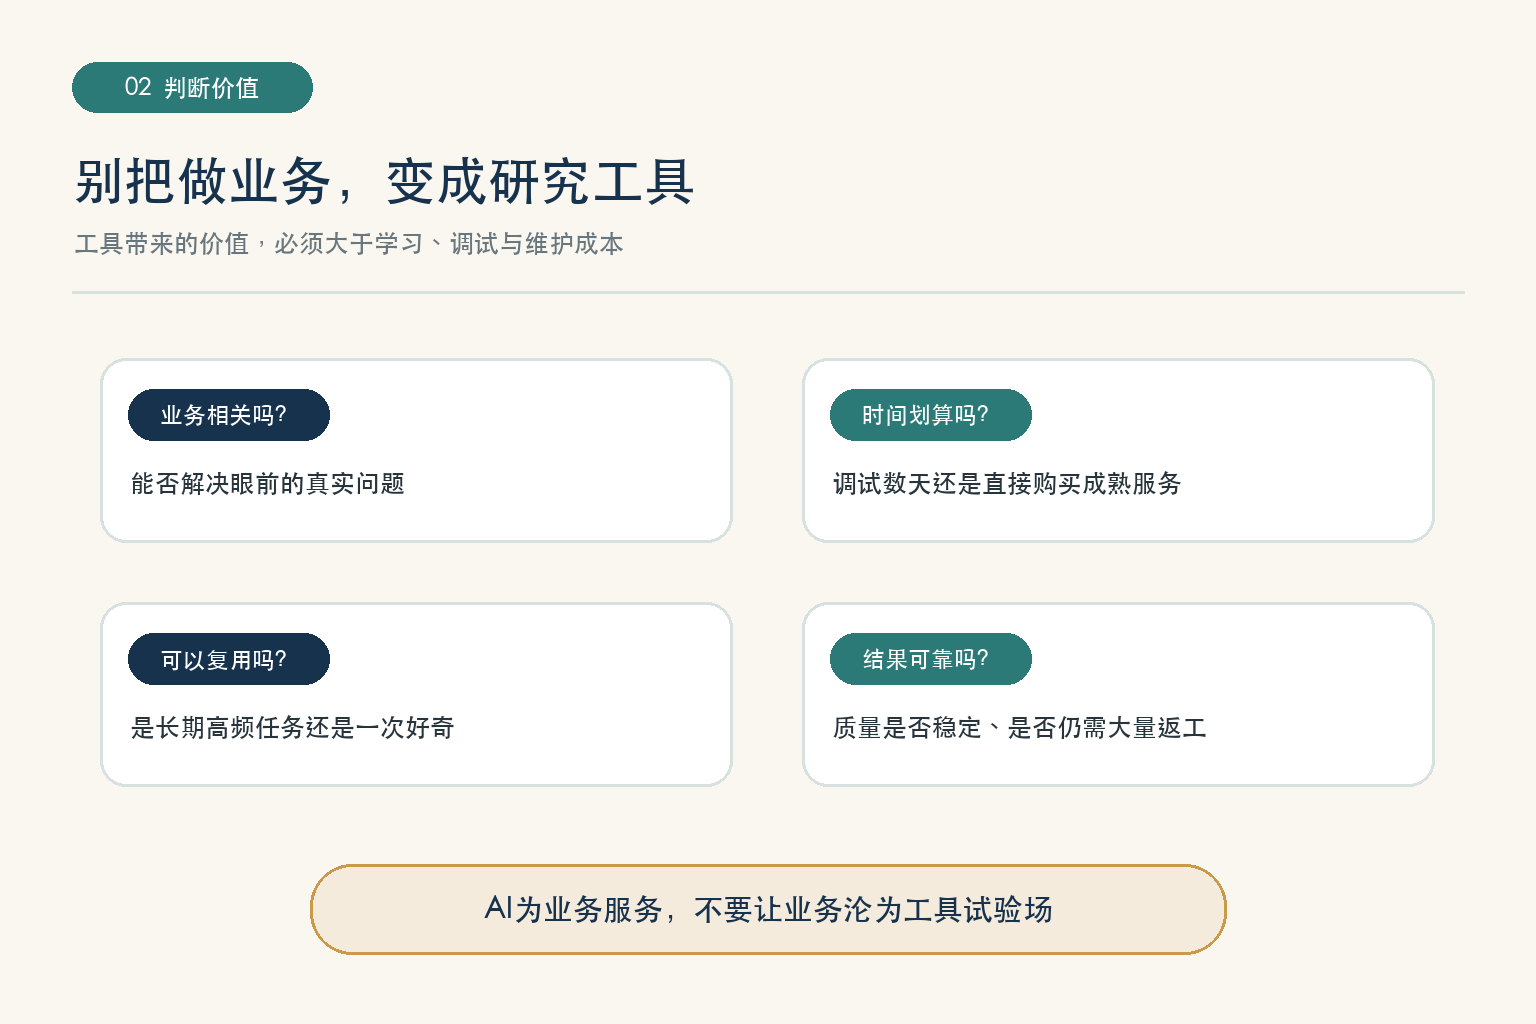Select the 可以复用吗? pill label
Viewport: 1536px width, 1024px height.
tap(229, 659)
